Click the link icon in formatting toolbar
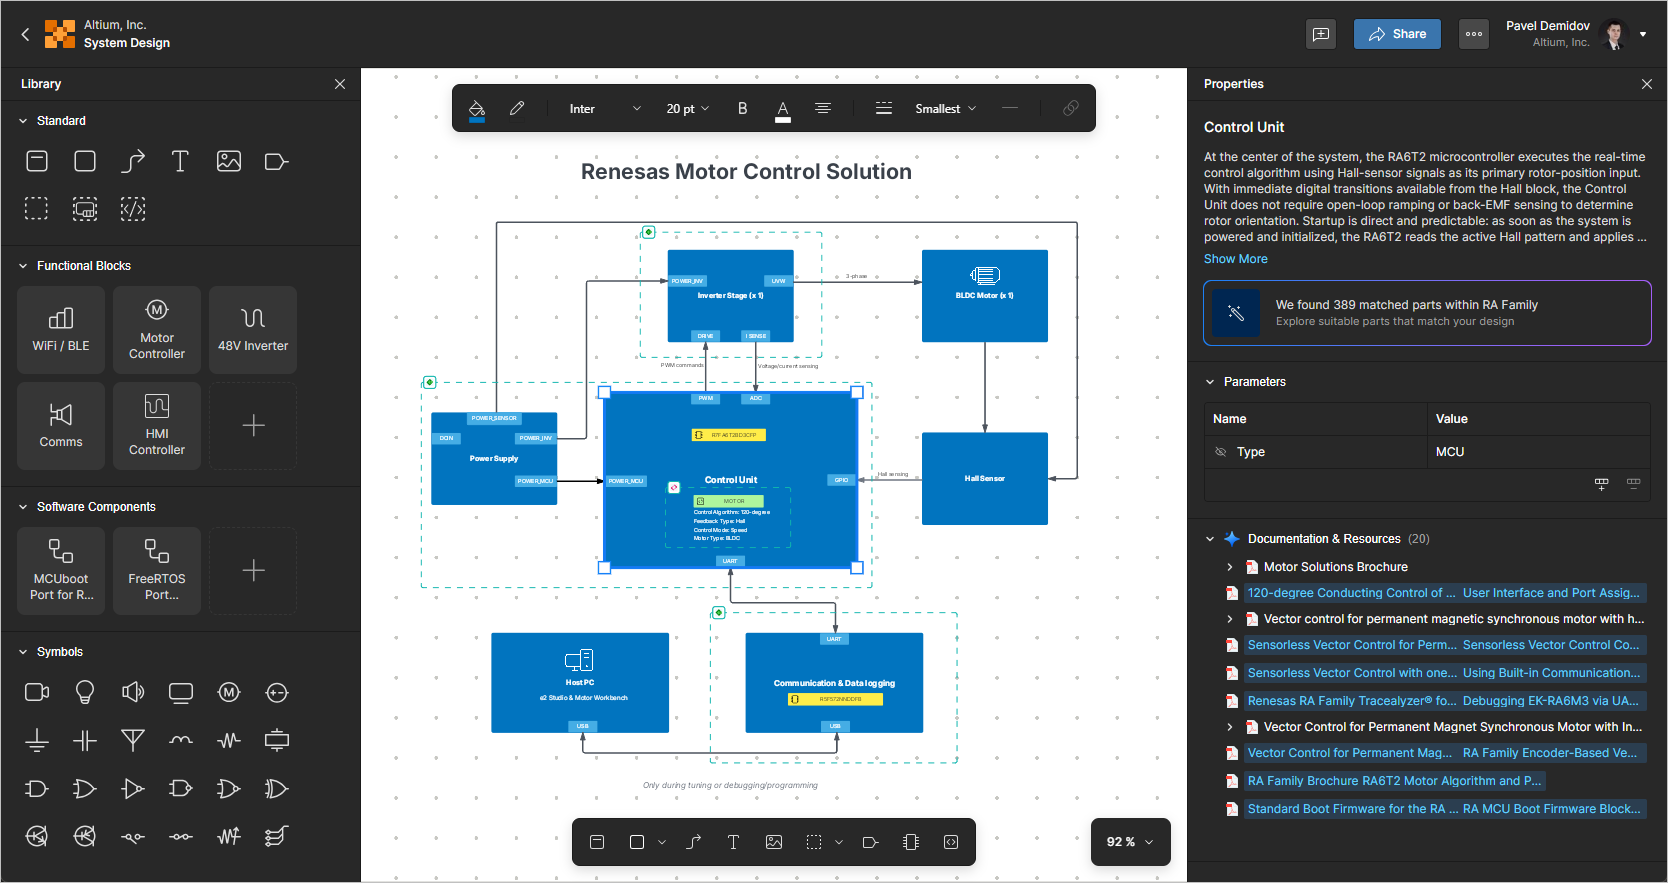This screenshot has height=883, width=1668. coord(1070,108)
